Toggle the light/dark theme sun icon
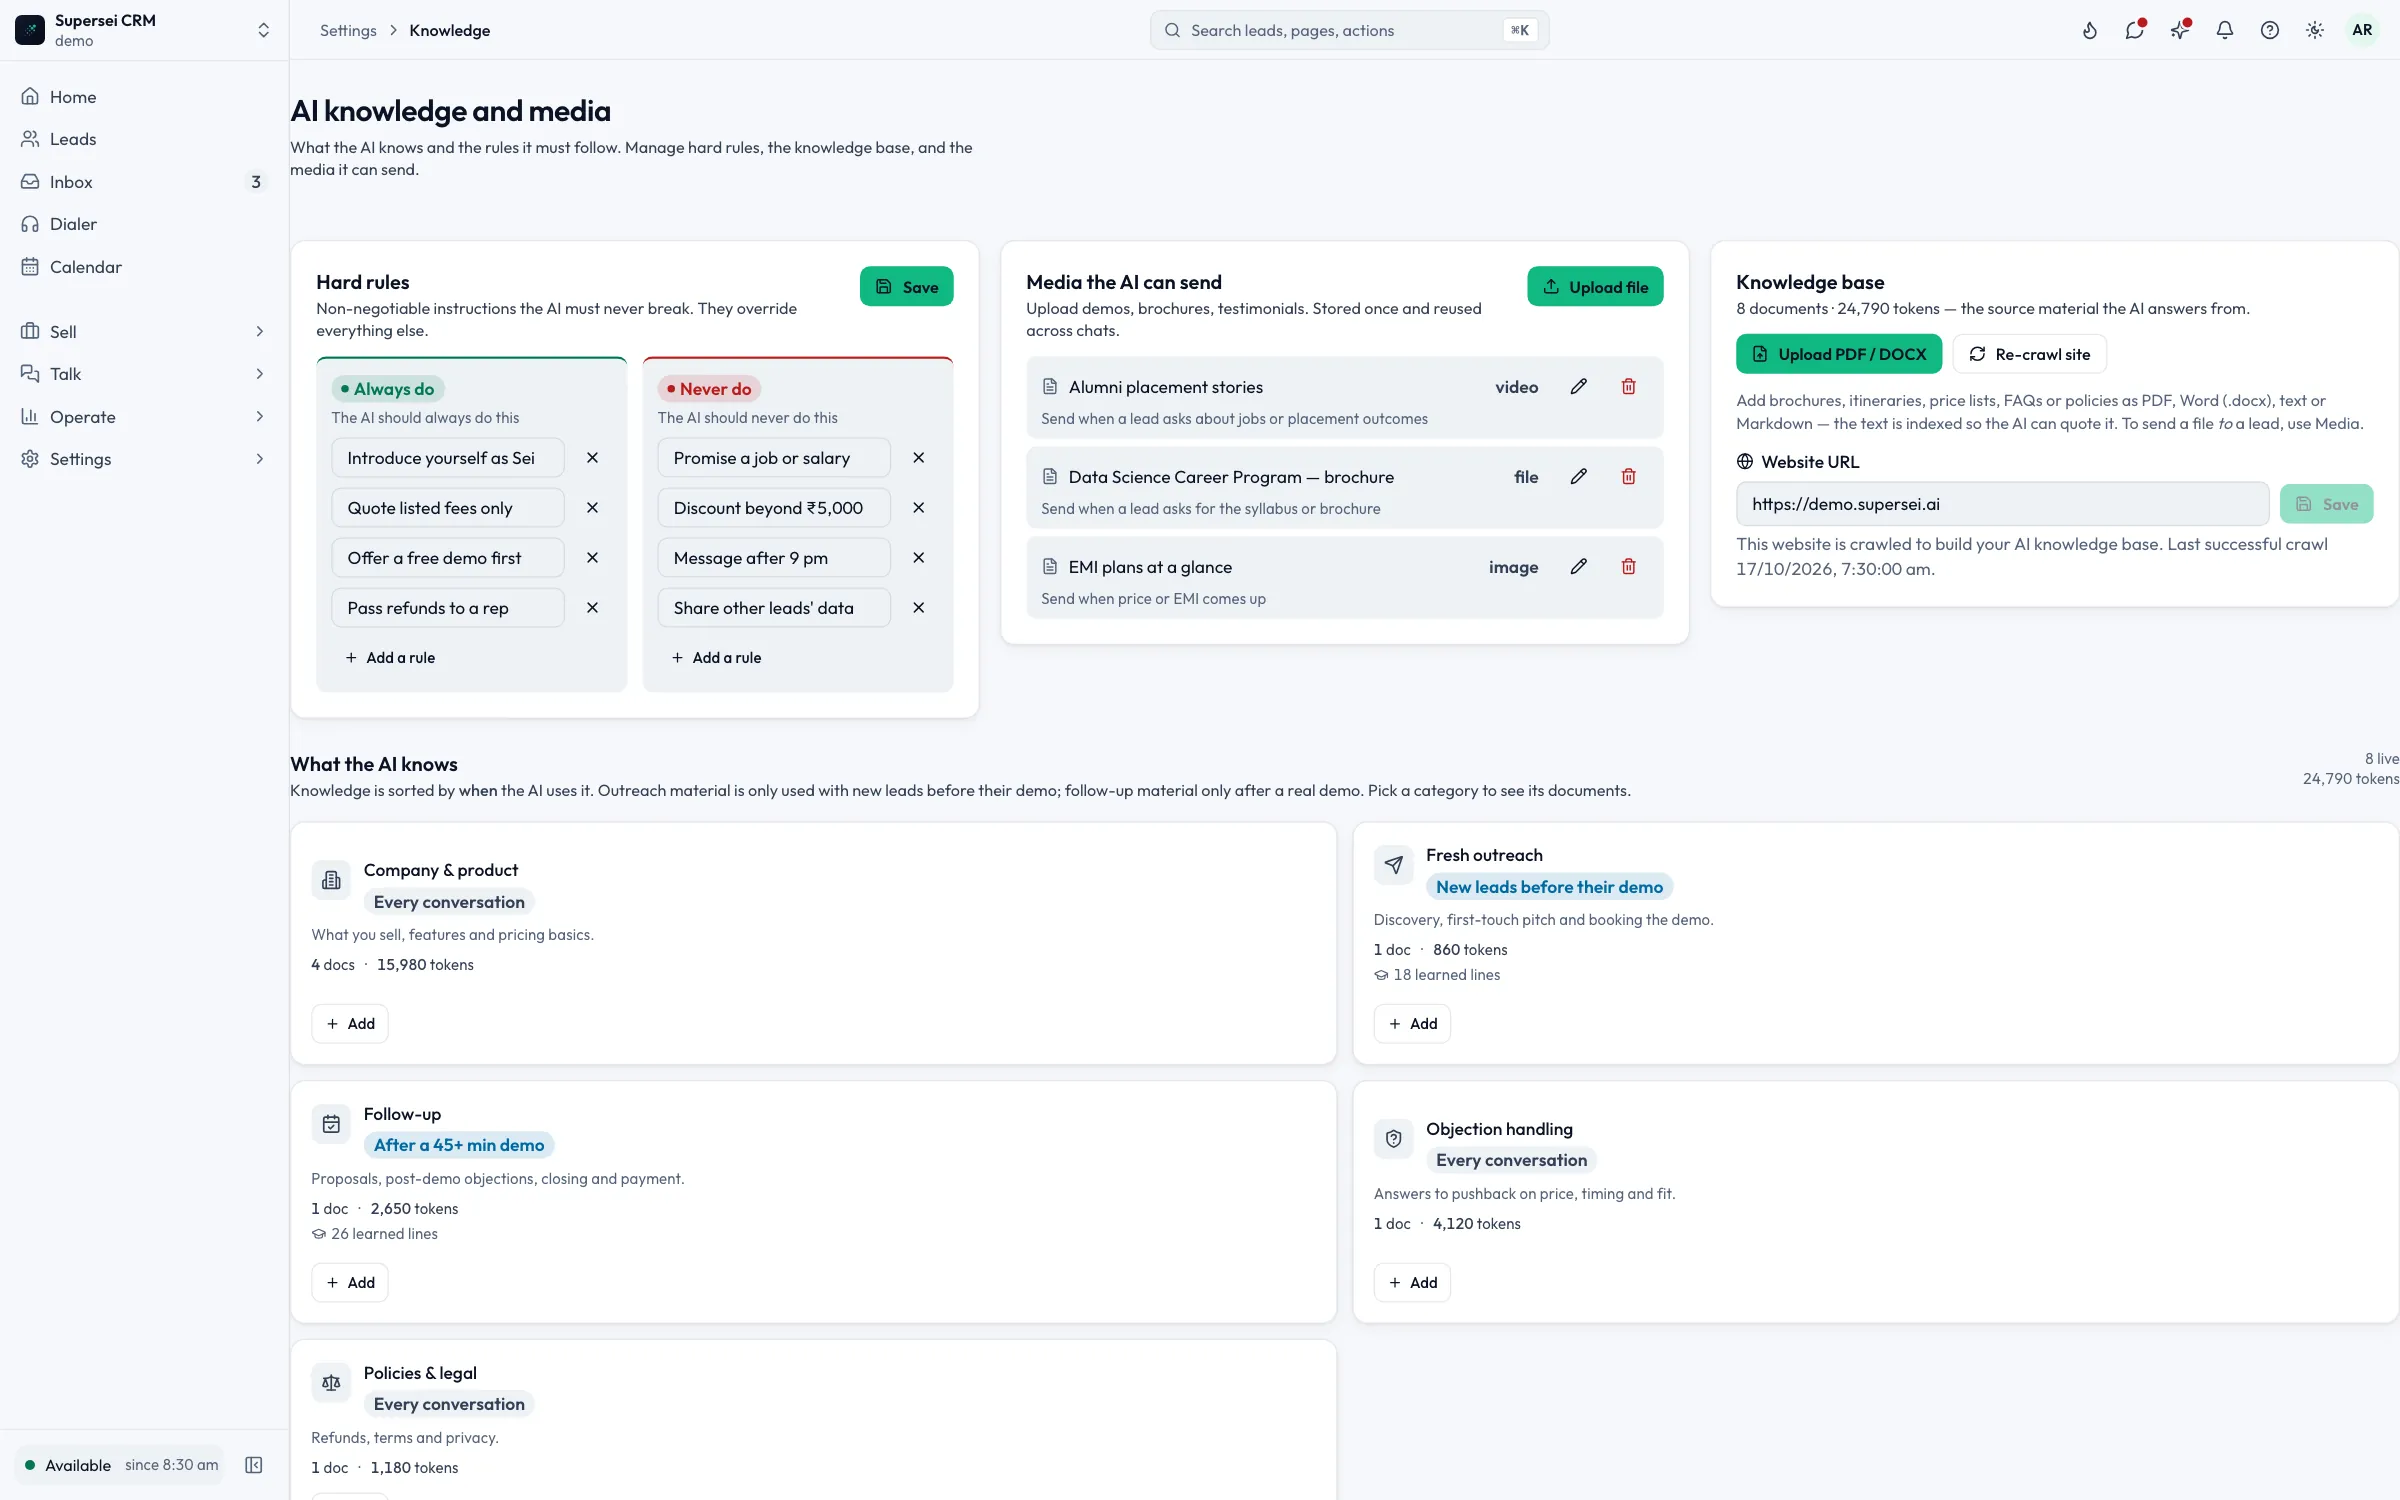 tap(2315, 30)
